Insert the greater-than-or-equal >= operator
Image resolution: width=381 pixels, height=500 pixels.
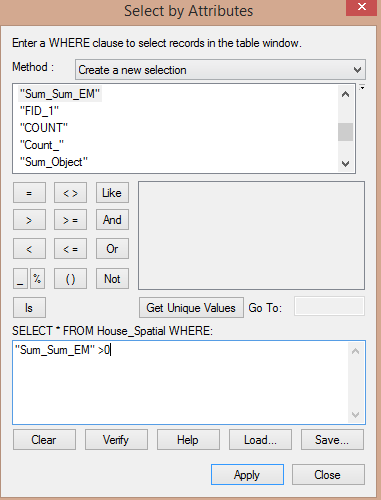tap(70, 220)
